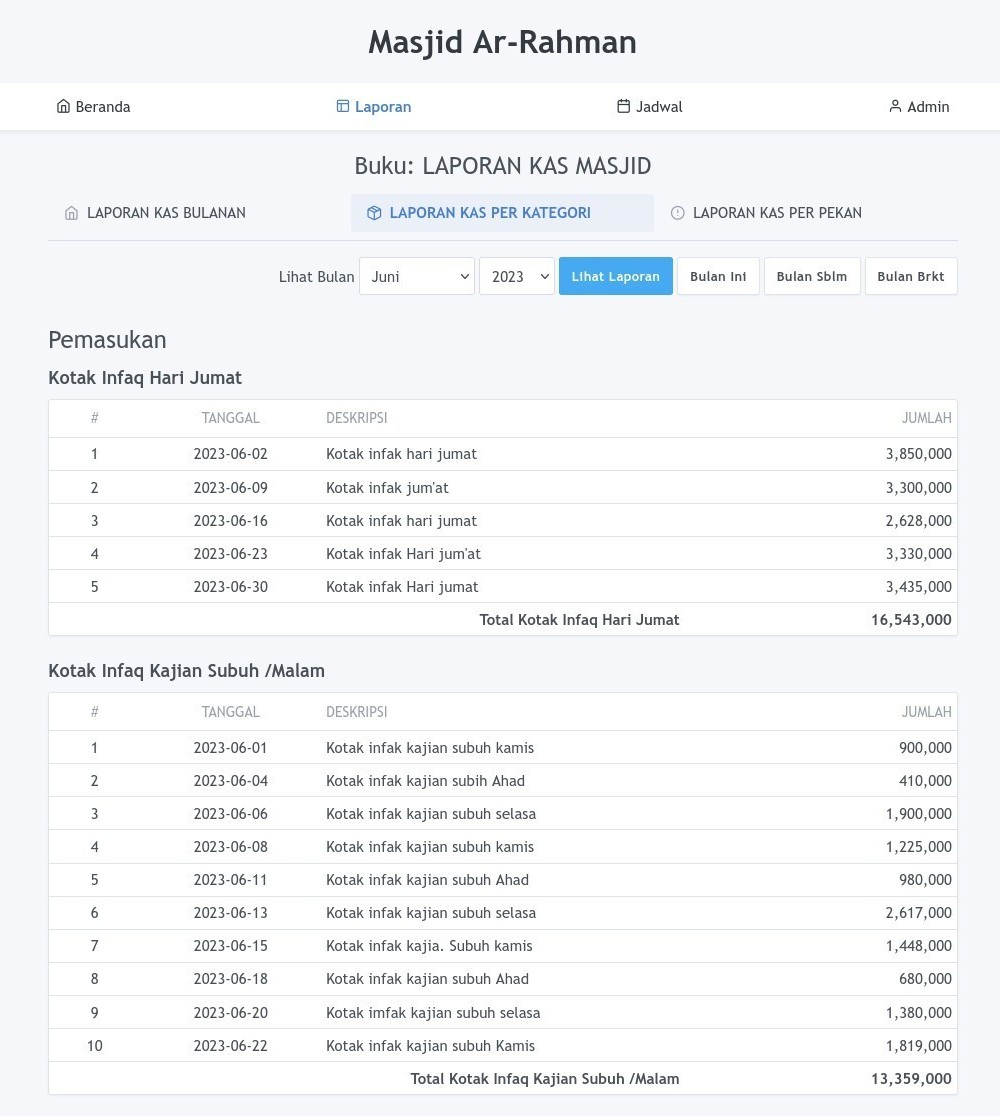
Task: Click the clock icon of Laporan Kas Per Pekan
Action: (x=678, y=213)
